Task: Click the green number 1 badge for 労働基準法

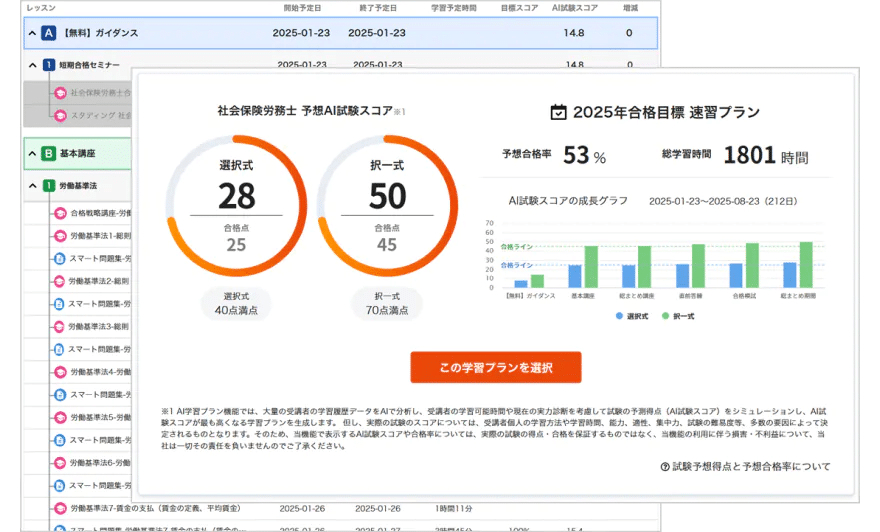Action: (48, 185)
